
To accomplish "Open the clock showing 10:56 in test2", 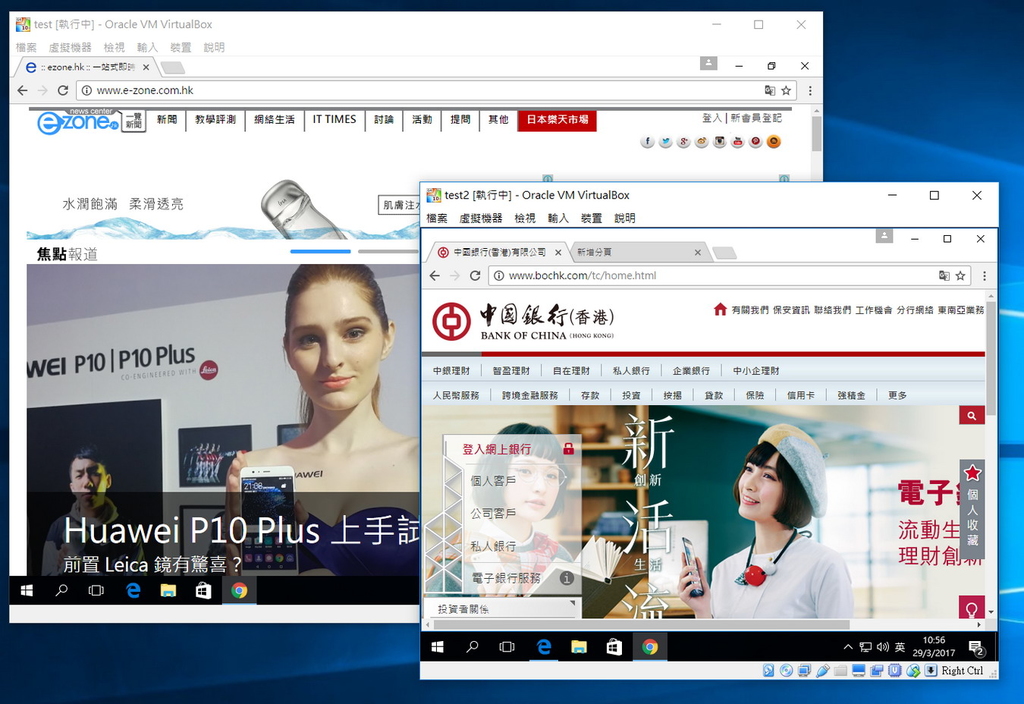I will click(x=934, y=647).
